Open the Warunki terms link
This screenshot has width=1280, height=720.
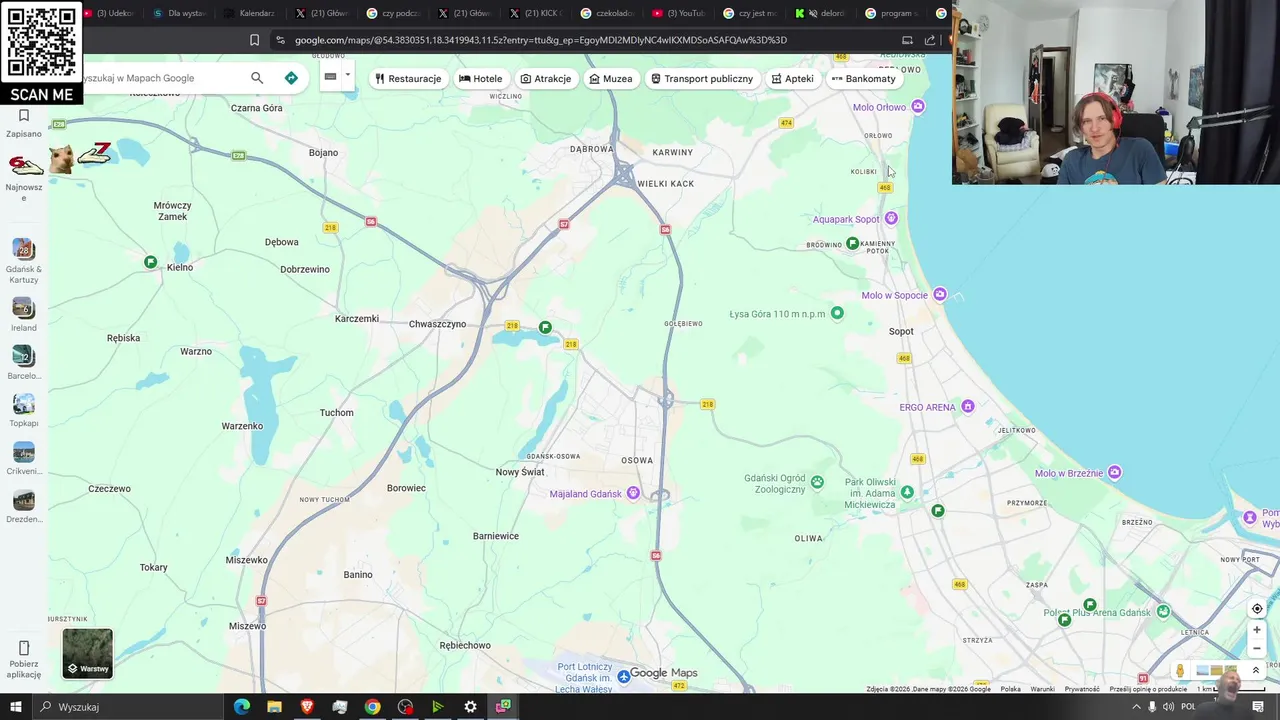pyautogui.click(x=1042, y=689)
